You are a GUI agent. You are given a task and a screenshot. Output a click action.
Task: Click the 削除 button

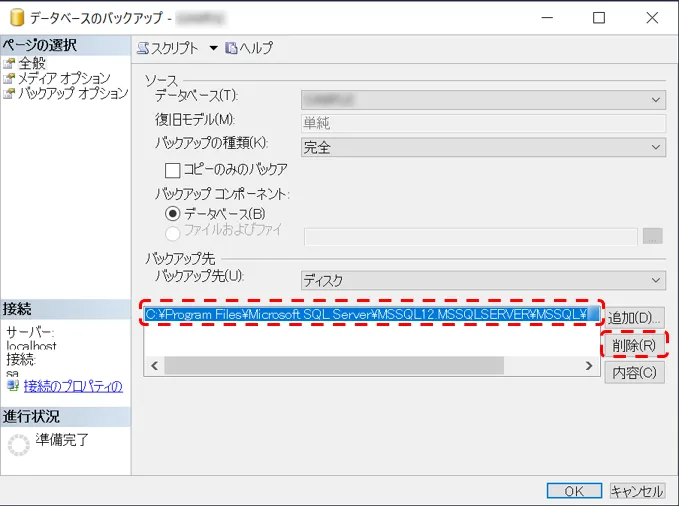[634, 345]
